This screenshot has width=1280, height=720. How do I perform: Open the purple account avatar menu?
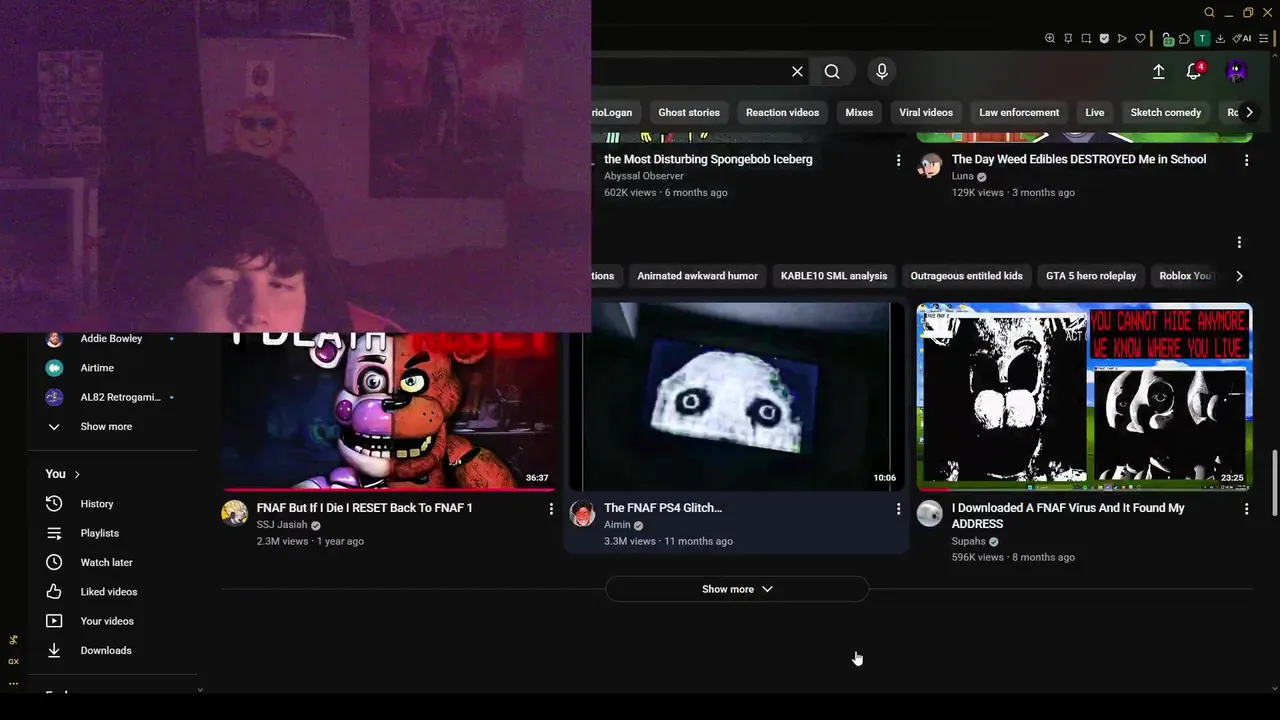[x=1237, y=72]
